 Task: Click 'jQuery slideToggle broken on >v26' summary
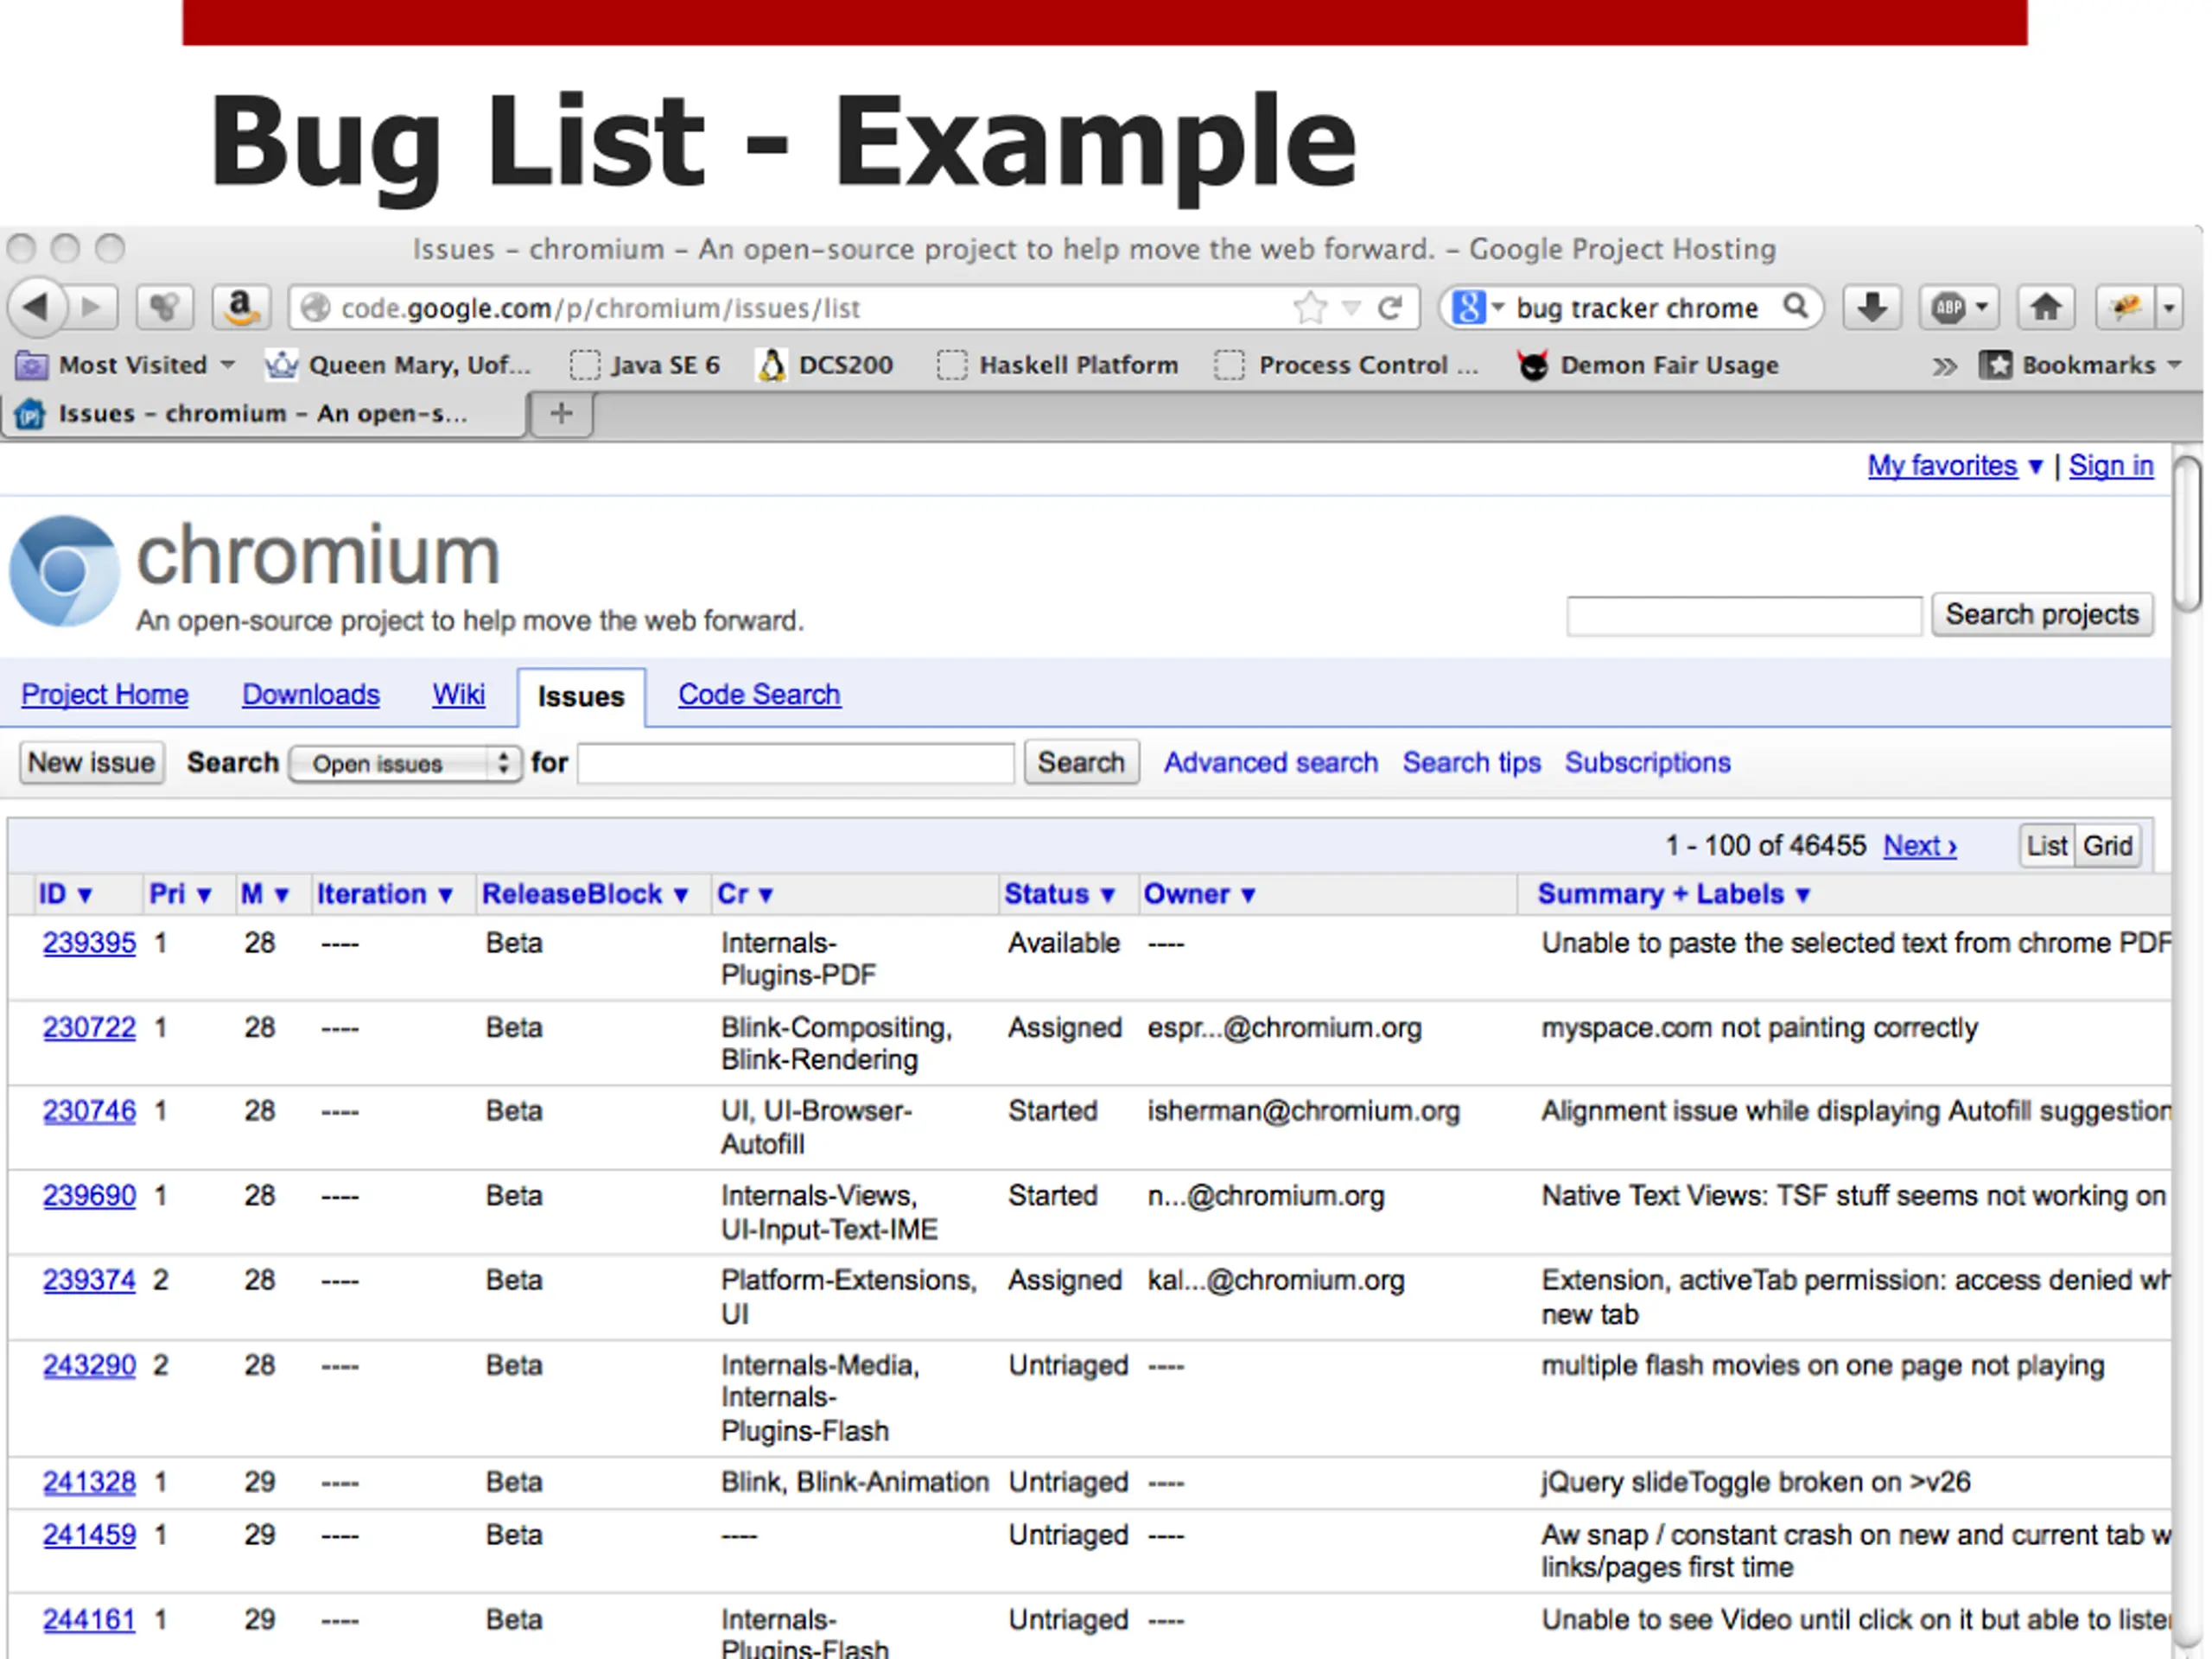tap(1755, 1482)
